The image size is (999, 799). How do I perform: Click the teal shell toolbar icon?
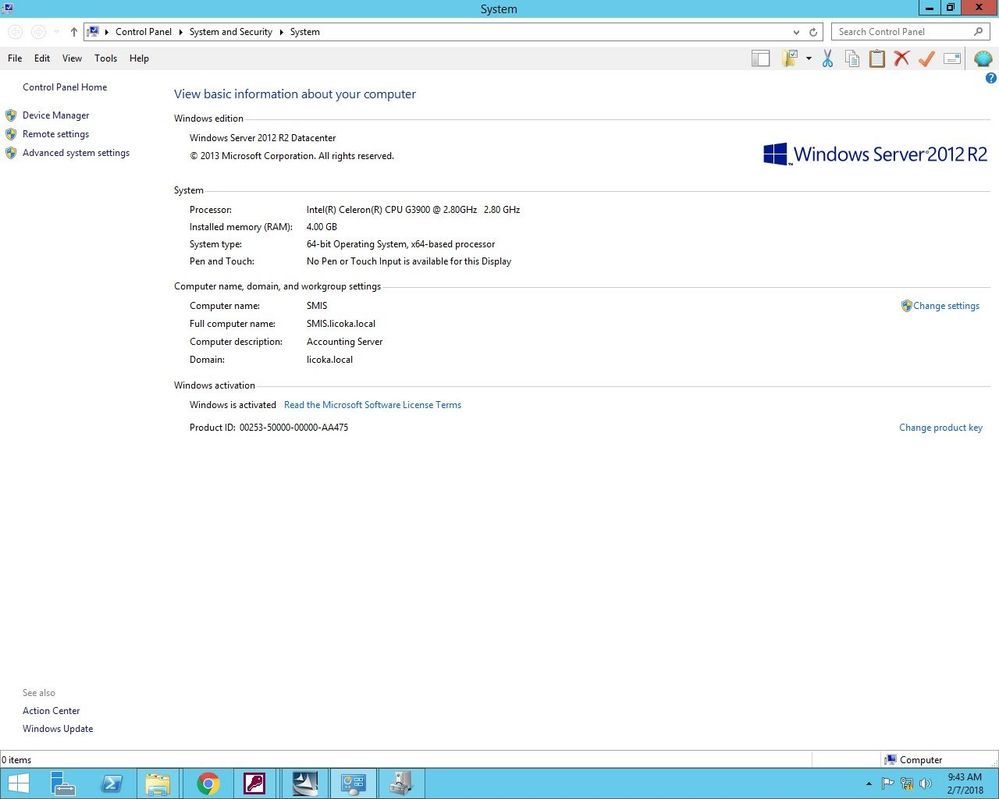click(983, 59)
